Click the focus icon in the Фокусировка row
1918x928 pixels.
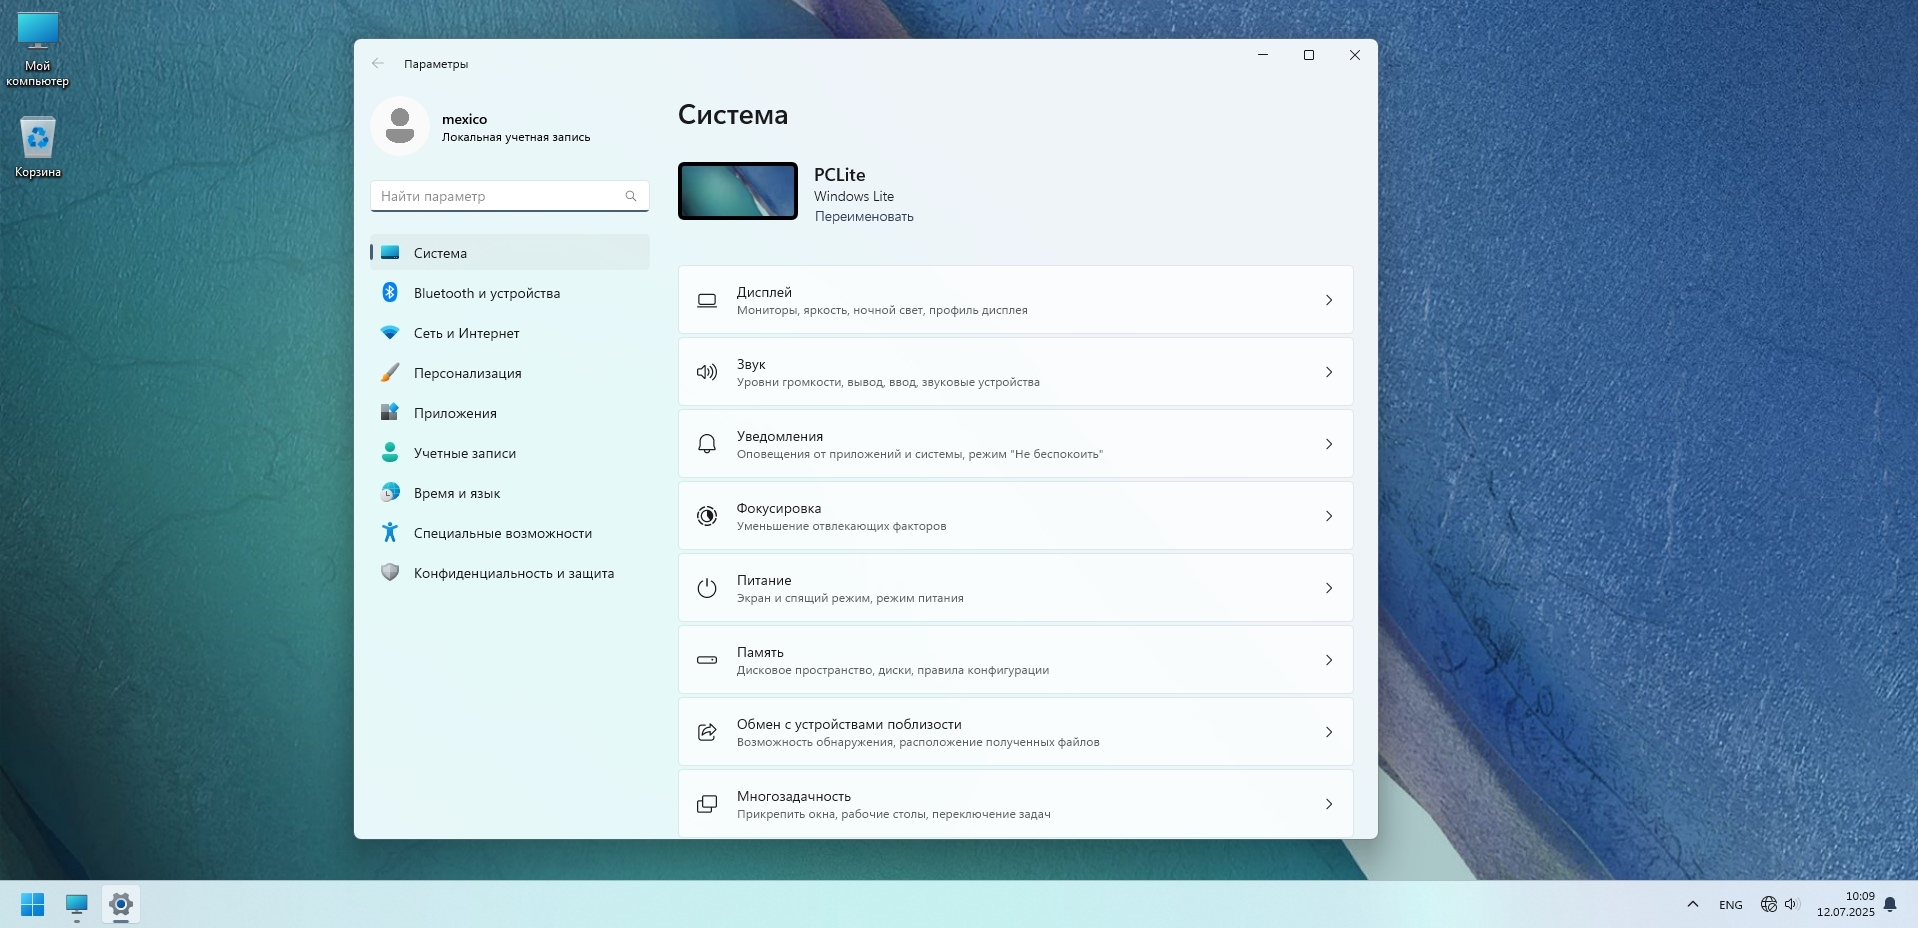click(707, 516)
